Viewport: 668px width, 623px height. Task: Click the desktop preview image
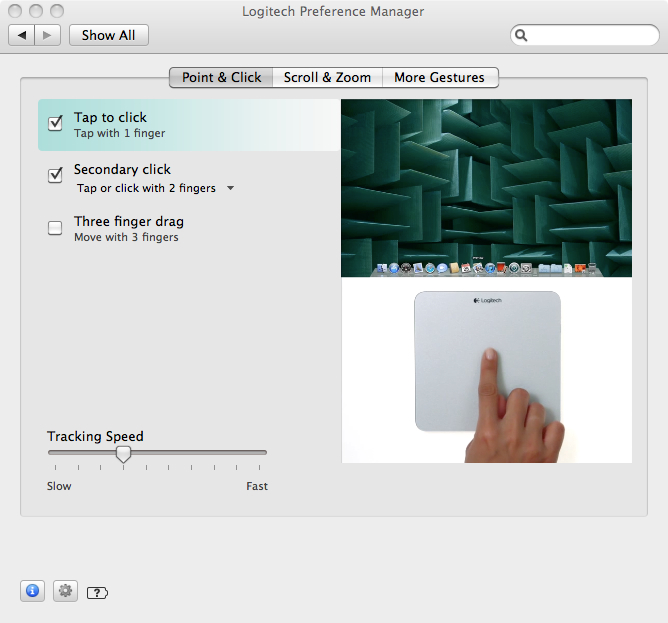[x=487, y=188]
